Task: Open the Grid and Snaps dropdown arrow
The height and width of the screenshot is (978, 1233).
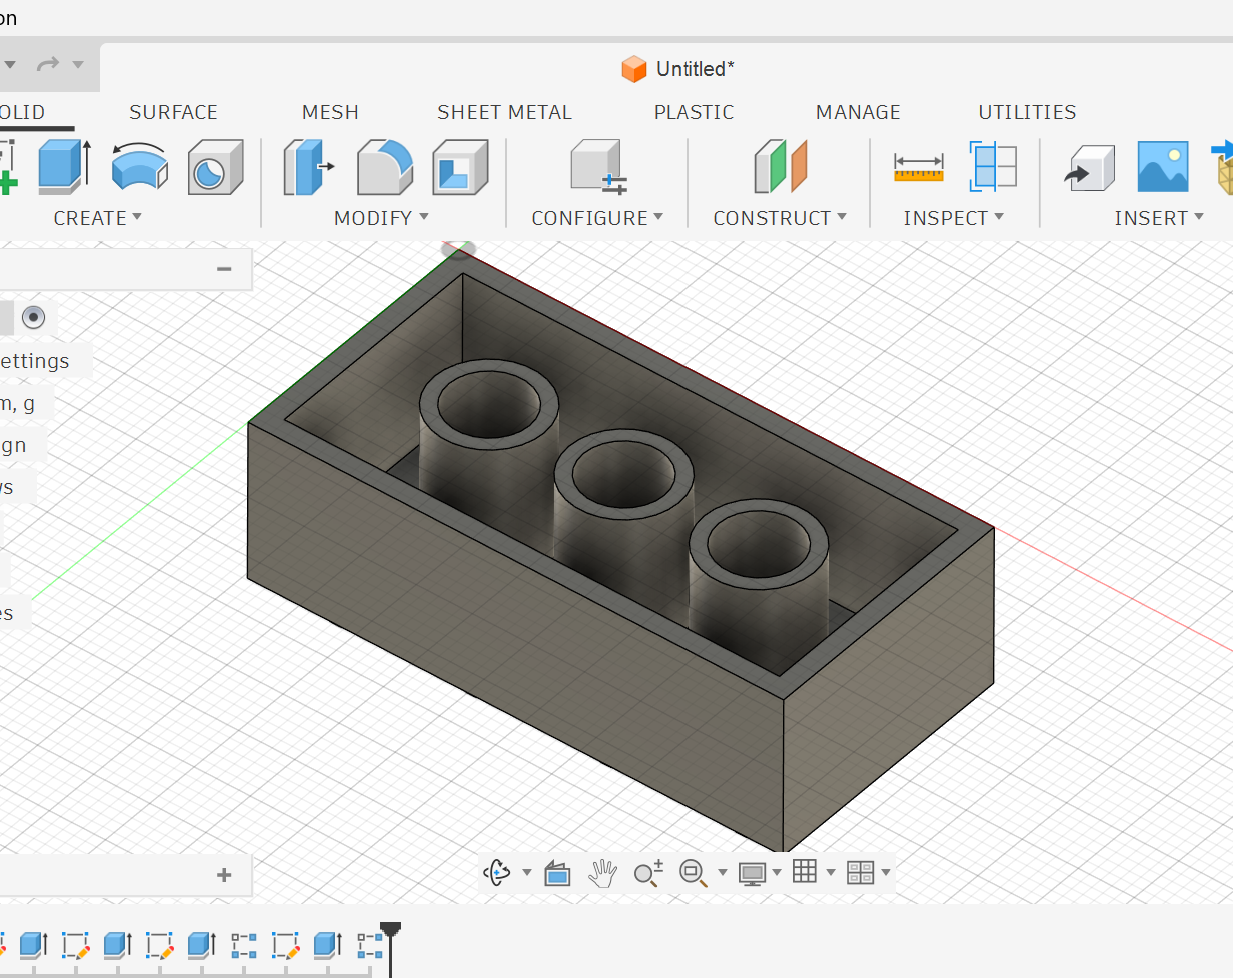Action: 831,873
